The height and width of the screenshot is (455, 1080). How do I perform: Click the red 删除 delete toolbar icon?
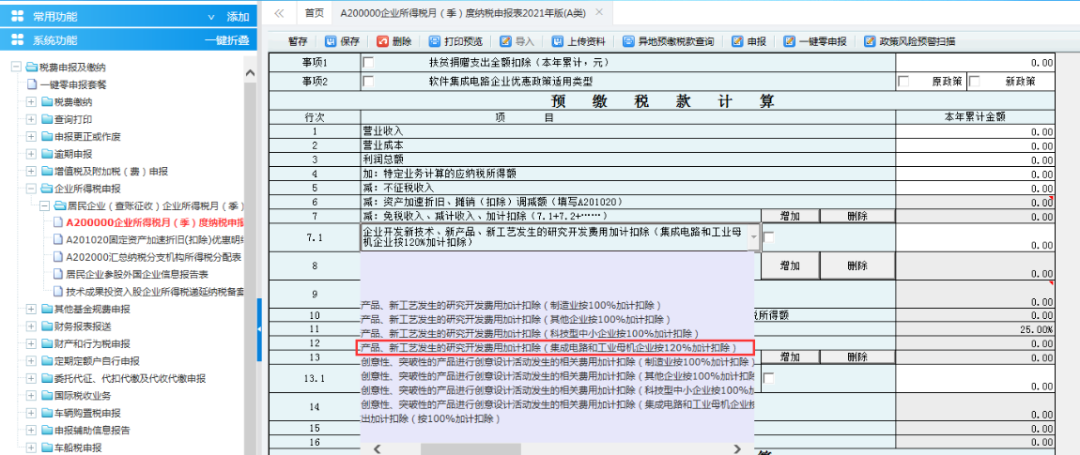[382, 41]
